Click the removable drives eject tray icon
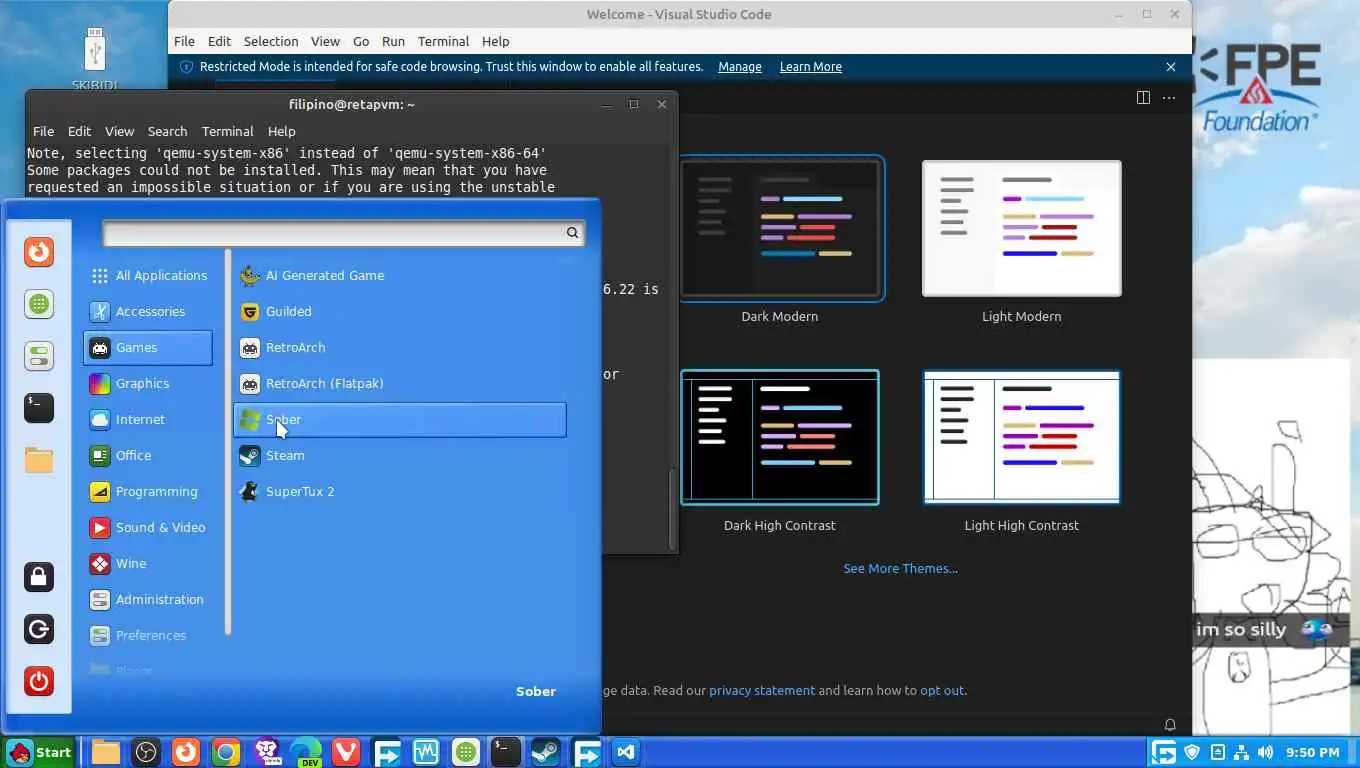This screenshot has height=768, width=1360. point(1217,753)
